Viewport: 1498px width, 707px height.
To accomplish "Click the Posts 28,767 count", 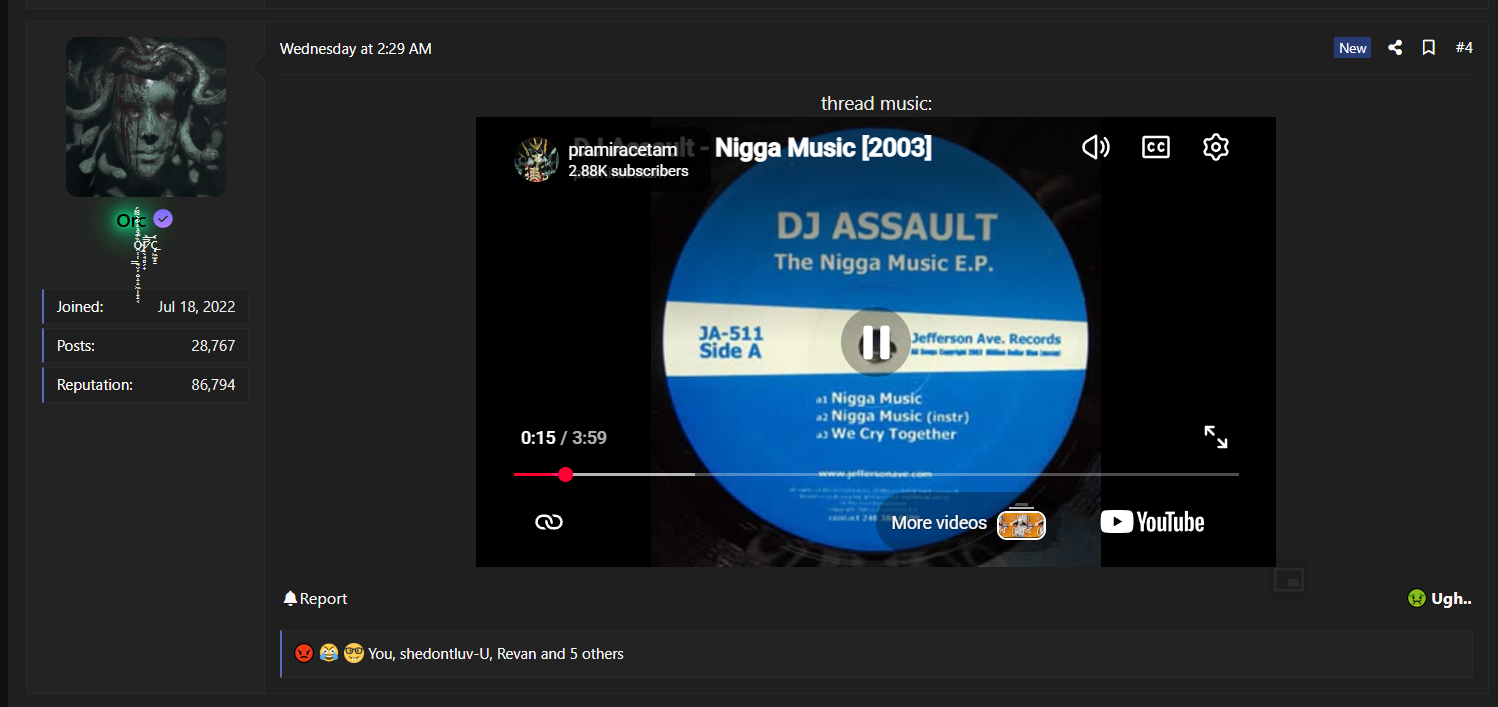I will click(213, 345).
